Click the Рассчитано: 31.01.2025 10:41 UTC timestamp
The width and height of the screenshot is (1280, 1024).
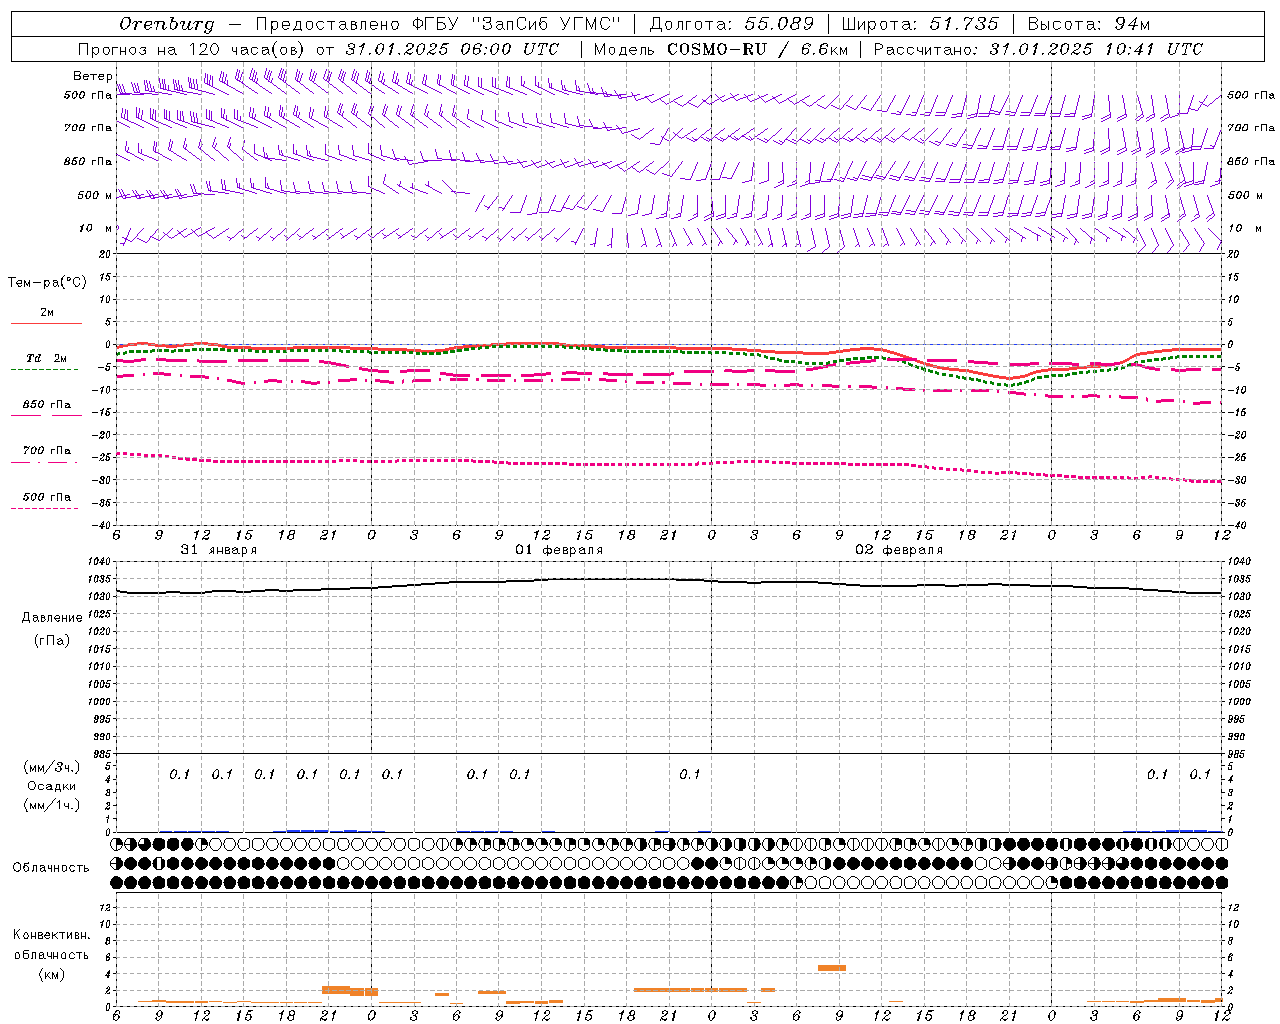pyautogui.click(x=1039, y=49)
